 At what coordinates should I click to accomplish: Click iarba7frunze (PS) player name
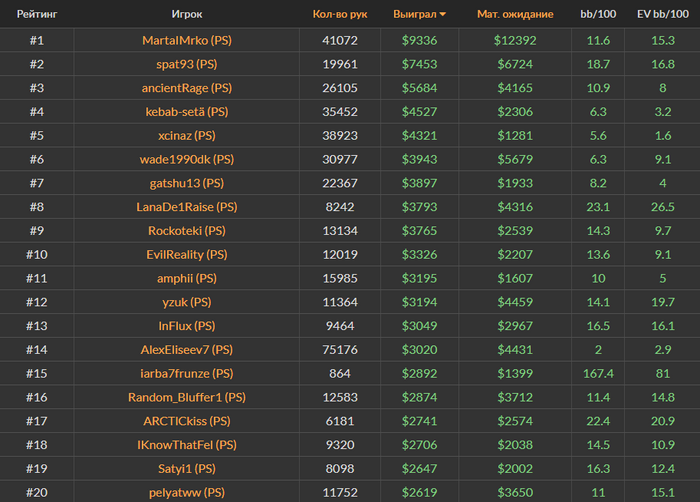[186, 373]
